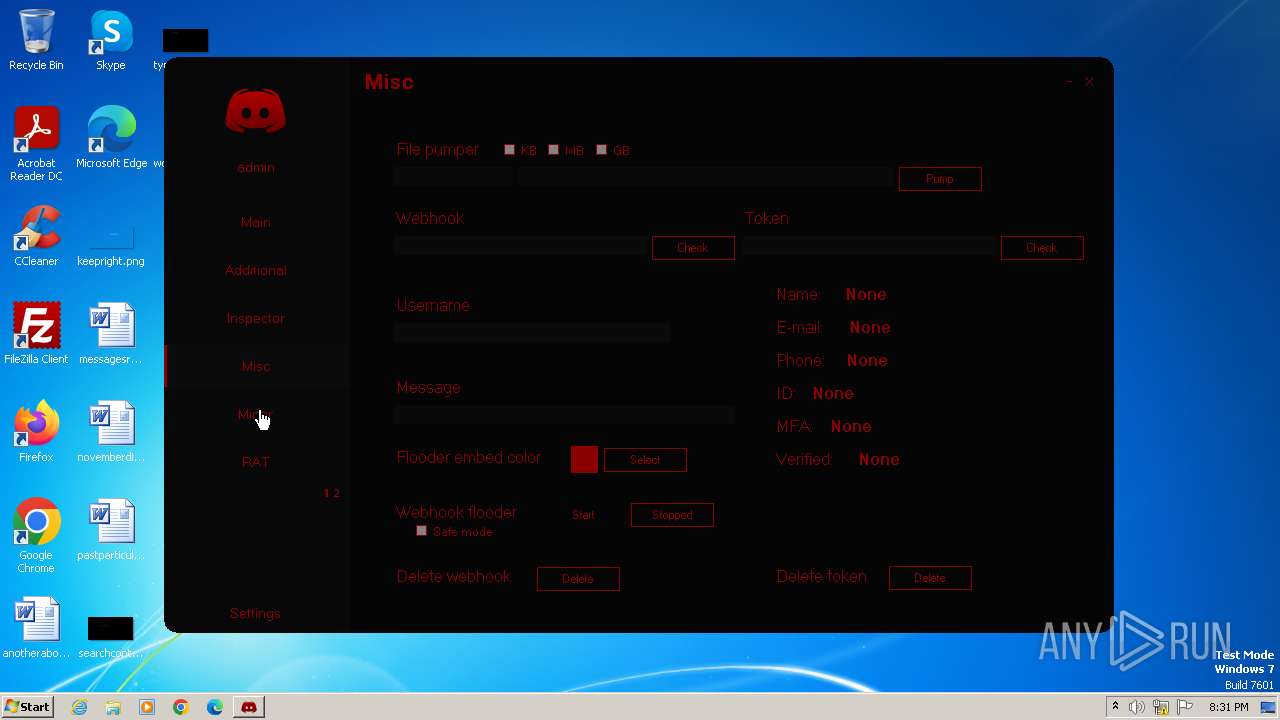Click the Stopped flooder button

[672, 515]
